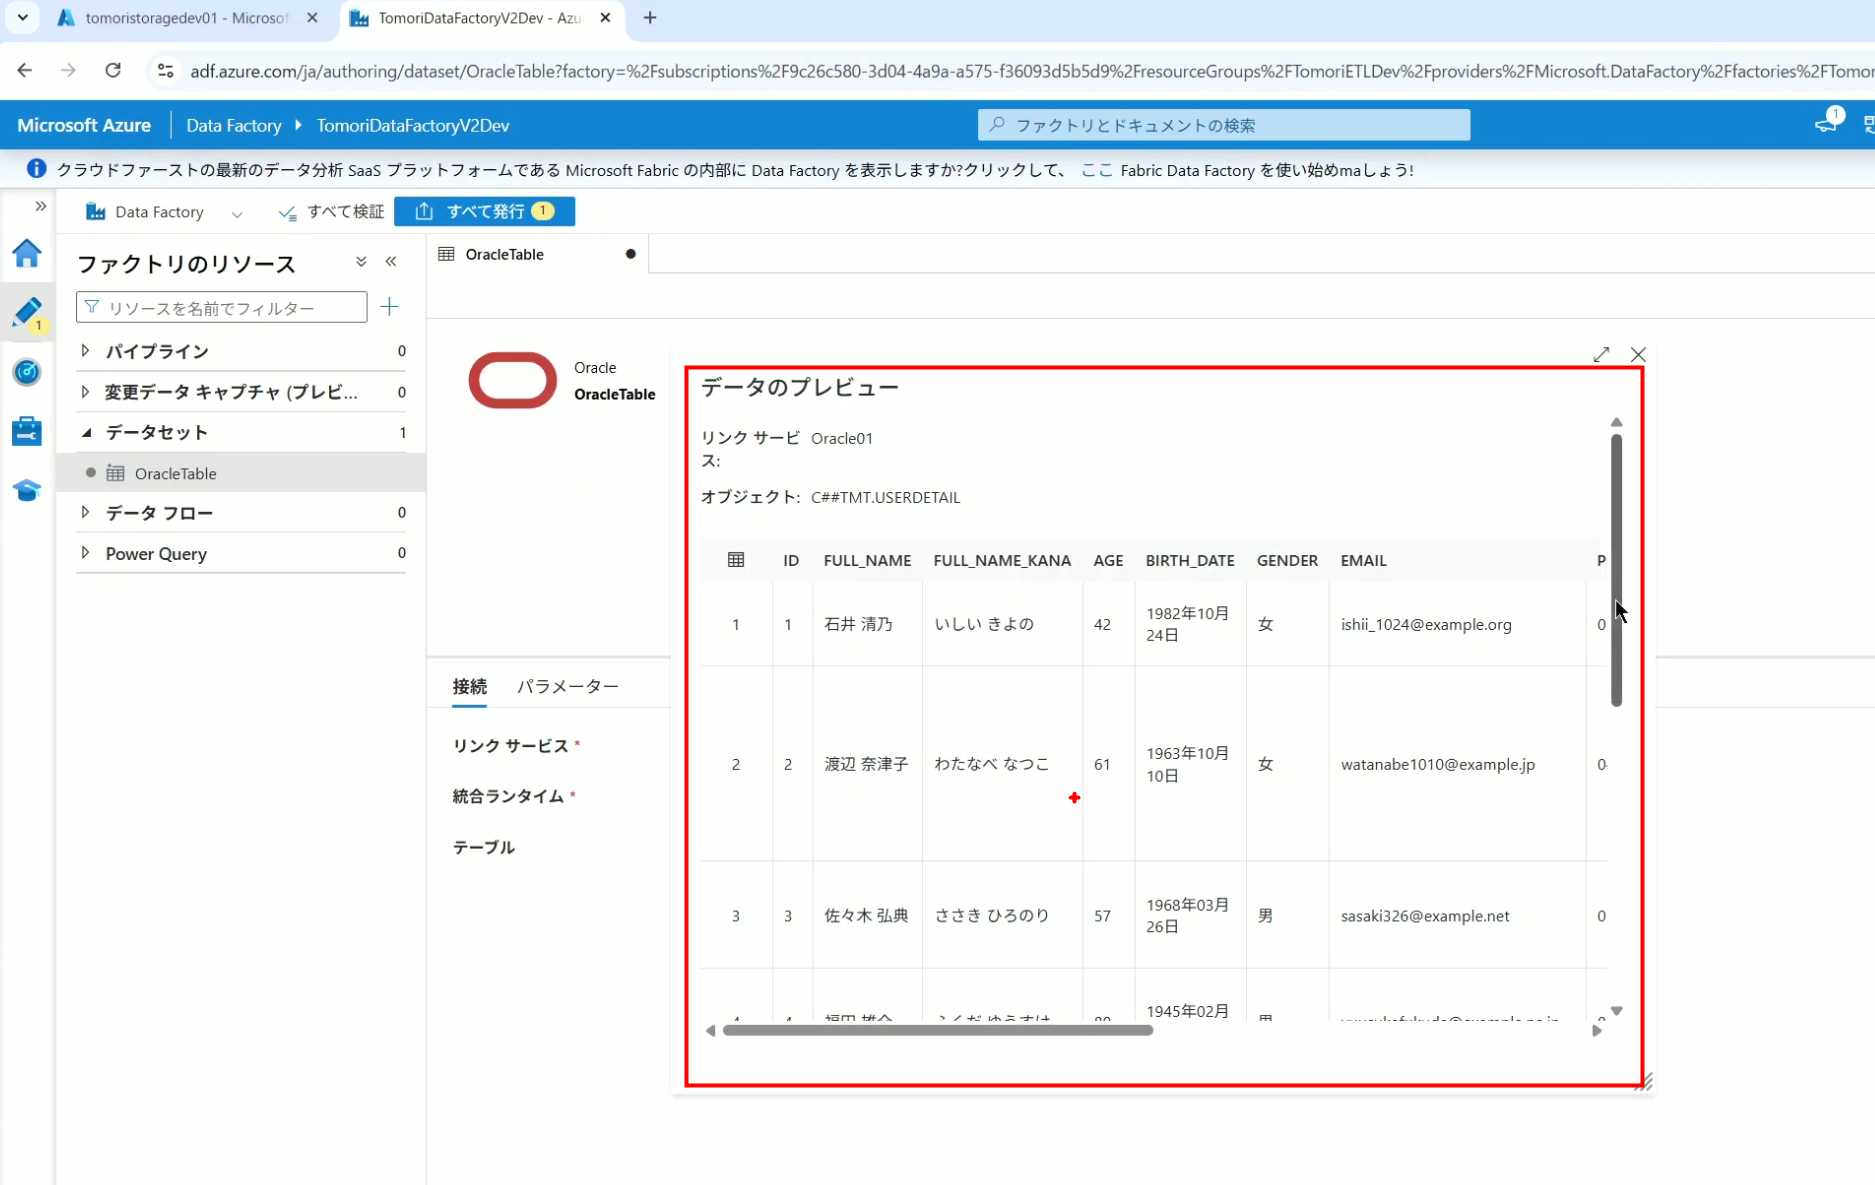The width and height of the screenshot is (1875, 1185).
Task: Expand the data preview popup to fullscreen
Action: tap(1601, 355)
